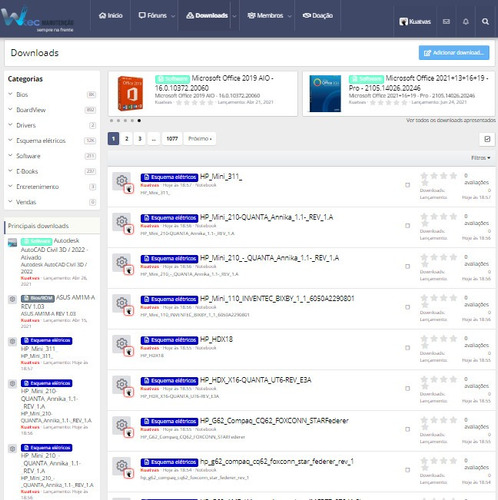
Task: Expand the Bios category chevron
Action: tap(10, 94)
